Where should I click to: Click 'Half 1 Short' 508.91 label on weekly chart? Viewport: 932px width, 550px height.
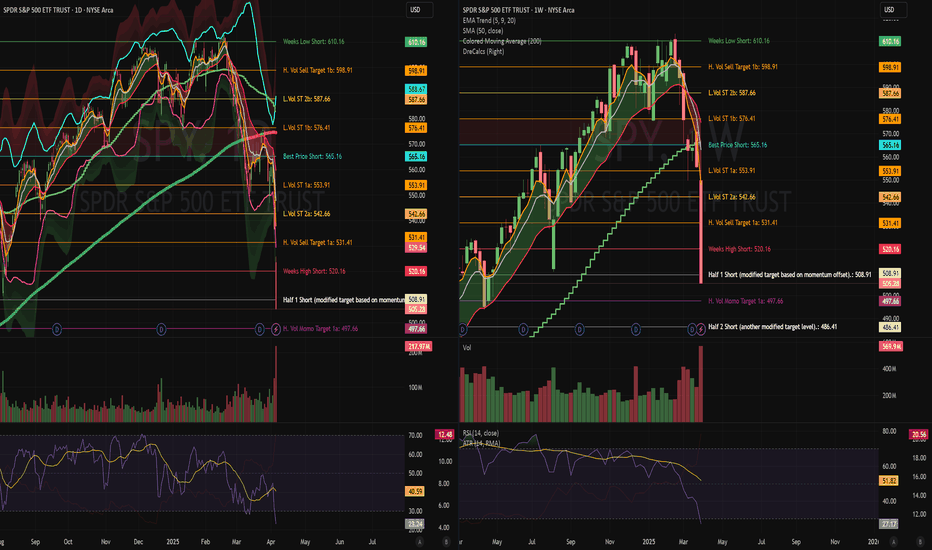tap(790, 275)
